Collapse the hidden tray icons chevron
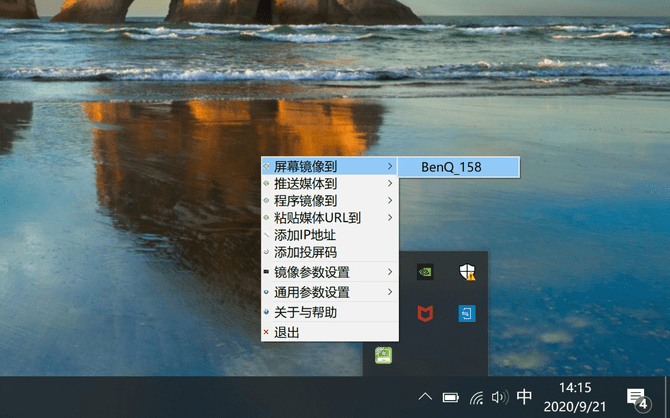Screen dimensions: 670x418 click(x=425, y=397)
